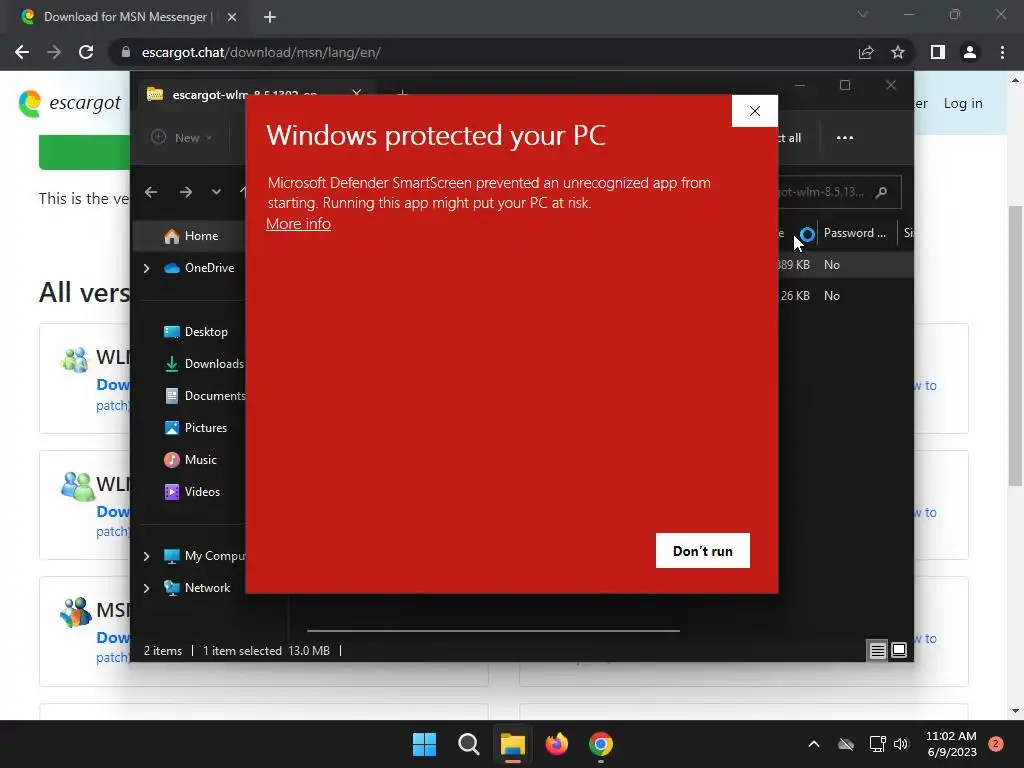1024x768 pixels.
Task: Select Download for MSN Messenger tab
Action: click(127, 17)
